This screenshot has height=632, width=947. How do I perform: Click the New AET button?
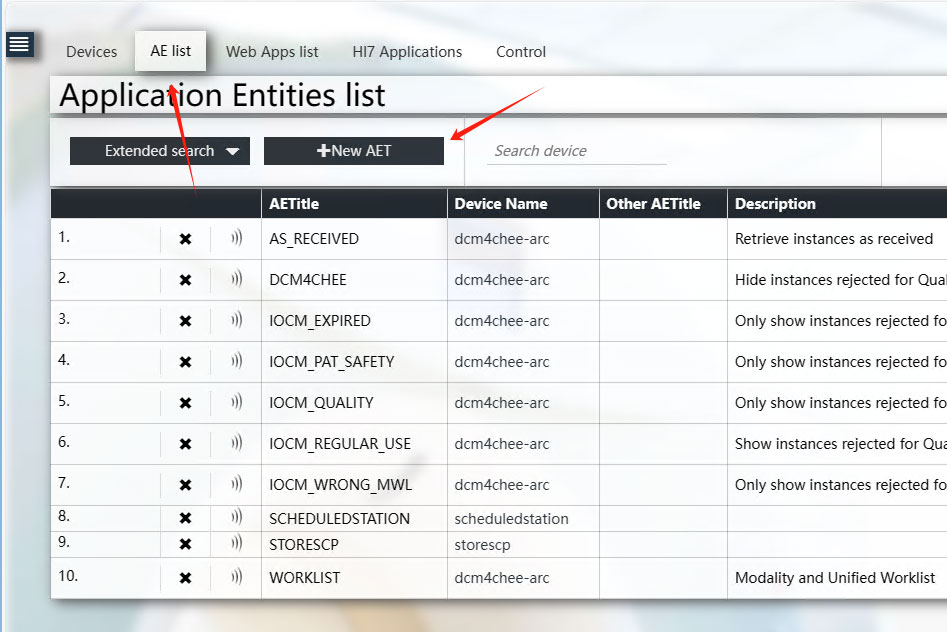click(354, 151)
